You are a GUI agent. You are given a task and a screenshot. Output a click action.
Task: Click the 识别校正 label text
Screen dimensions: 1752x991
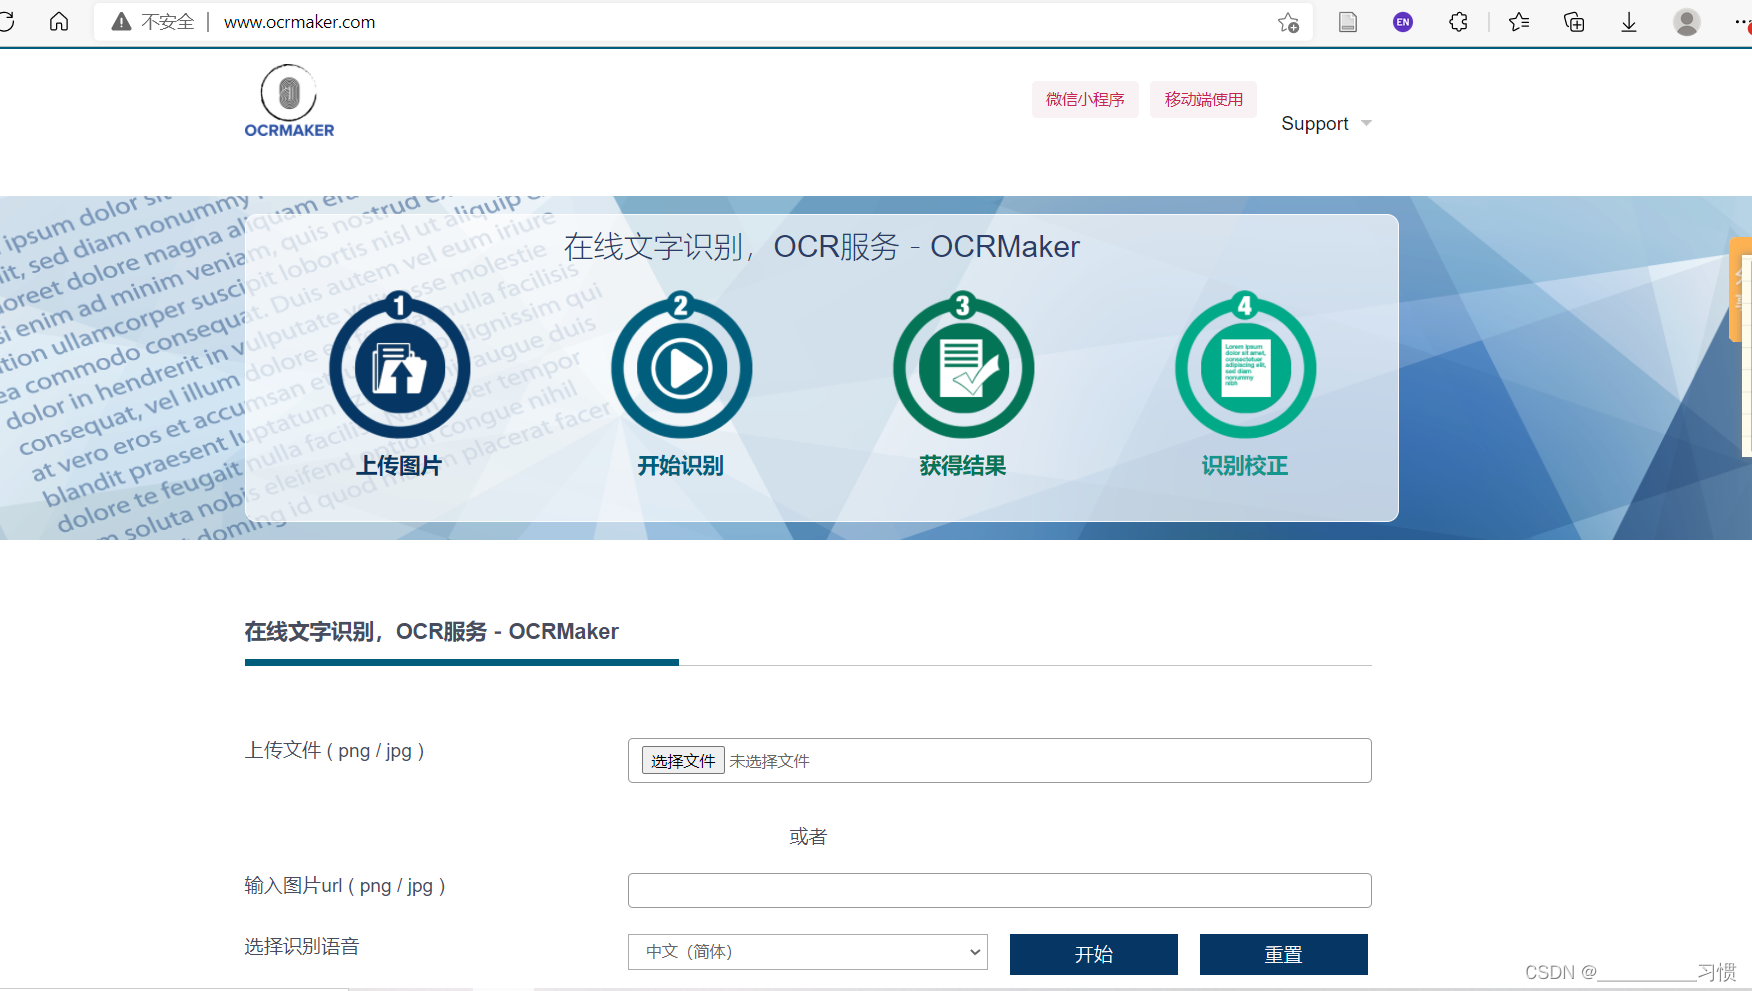[1245, 466]
